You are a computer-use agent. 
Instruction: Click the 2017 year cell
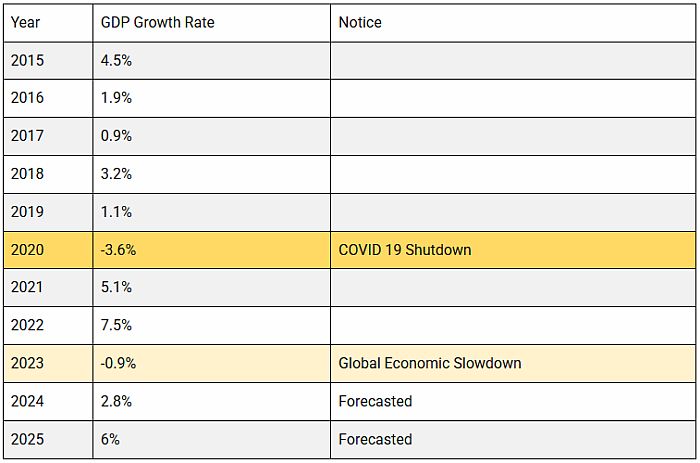48,136
